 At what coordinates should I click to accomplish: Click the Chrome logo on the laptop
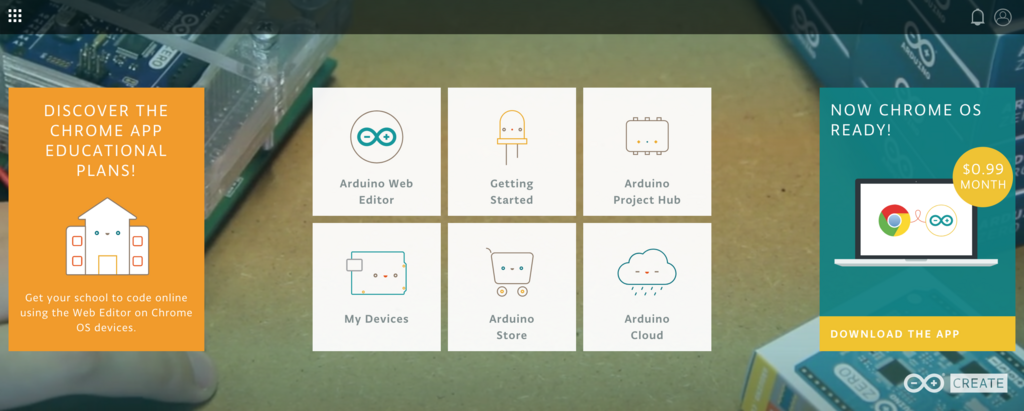coord(894,220)
